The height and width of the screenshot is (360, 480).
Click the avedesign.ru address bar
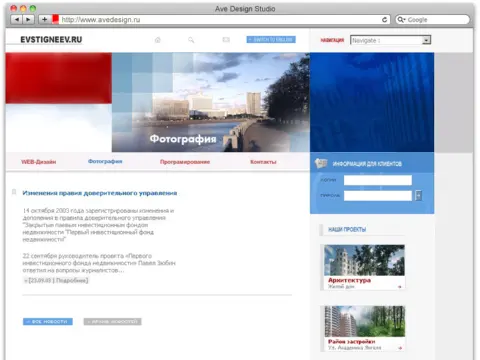point(220,20)
